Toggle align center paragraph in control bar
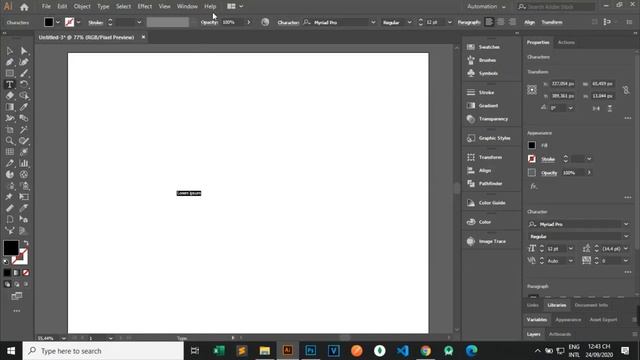 [500, 22]
